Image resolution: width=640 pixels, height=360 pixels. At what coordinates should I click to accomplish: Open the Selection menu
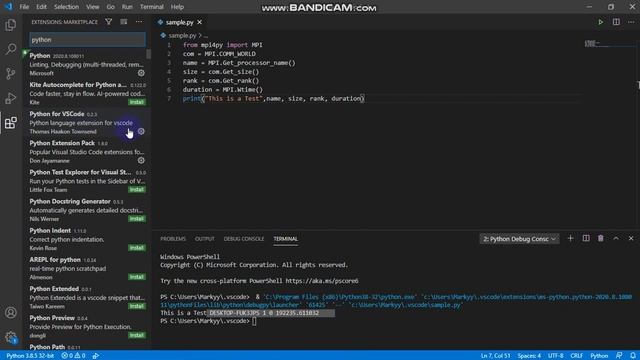pyautogui.click(x=66, y=7)
